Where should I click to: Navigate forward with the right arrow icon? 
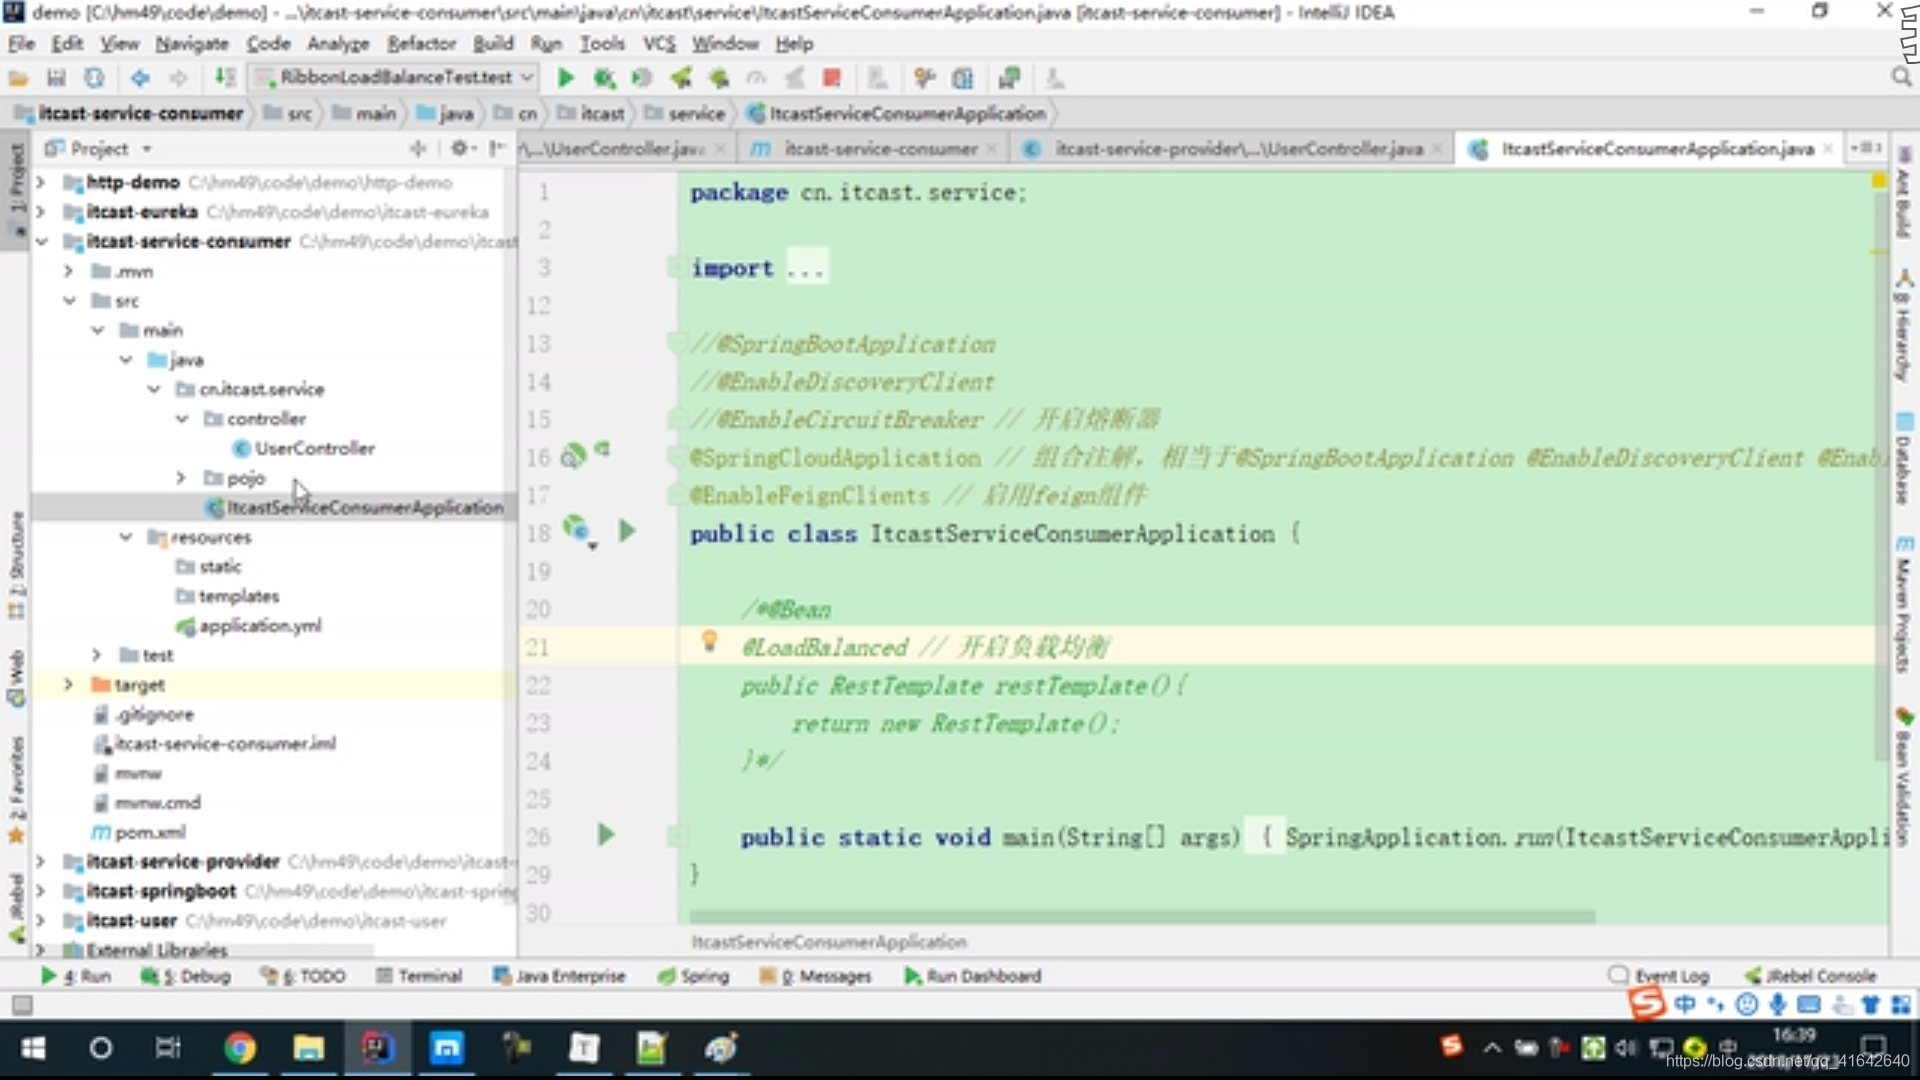point(178,78)
